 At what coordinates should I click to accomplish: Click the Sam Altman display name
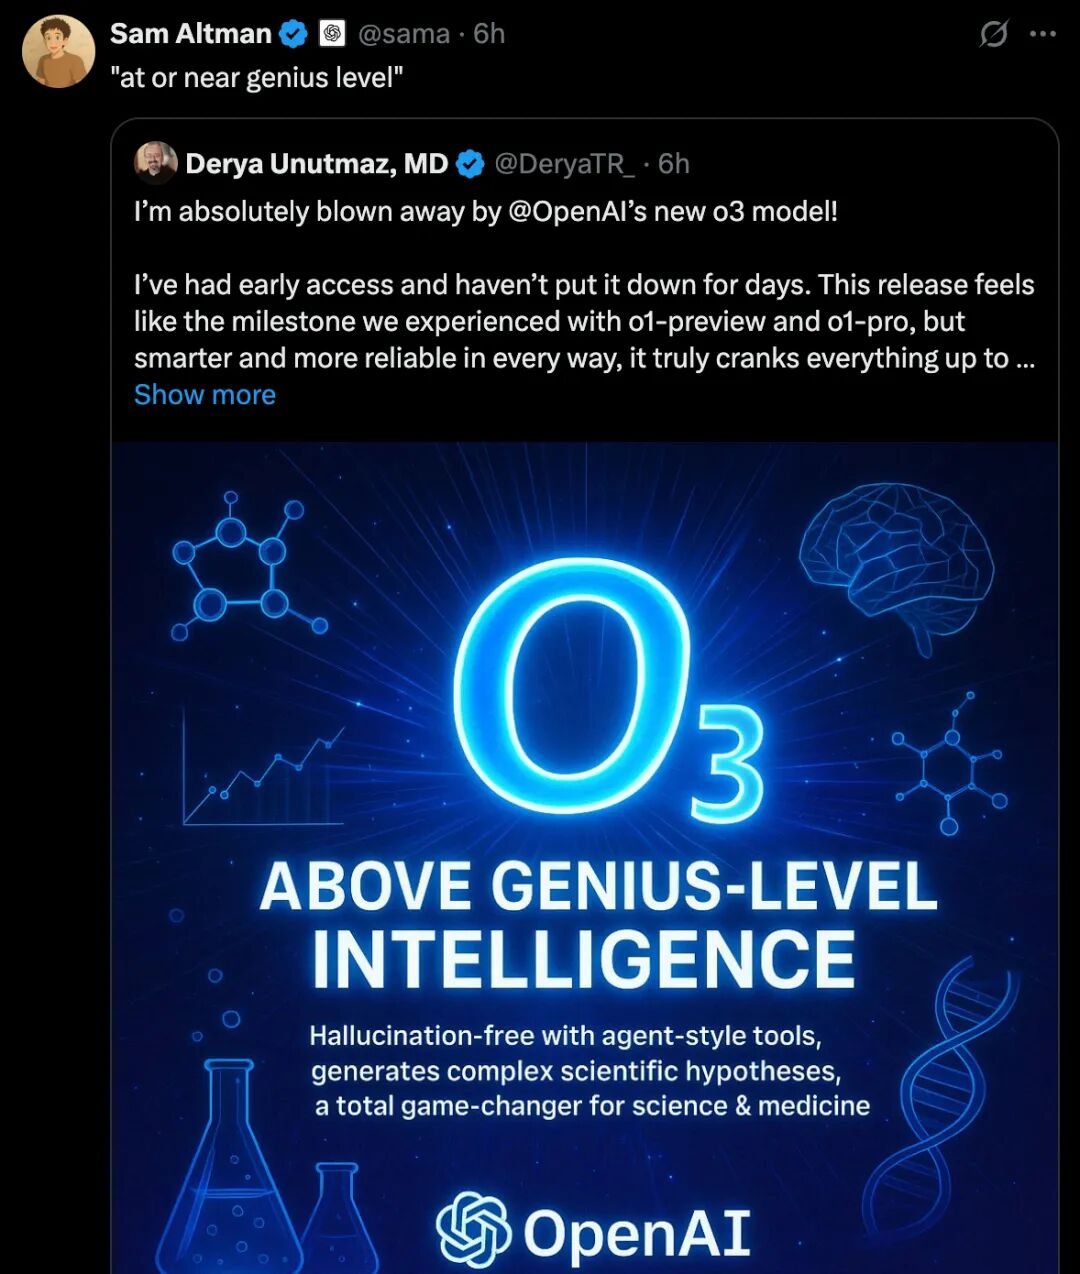[190, 34]
